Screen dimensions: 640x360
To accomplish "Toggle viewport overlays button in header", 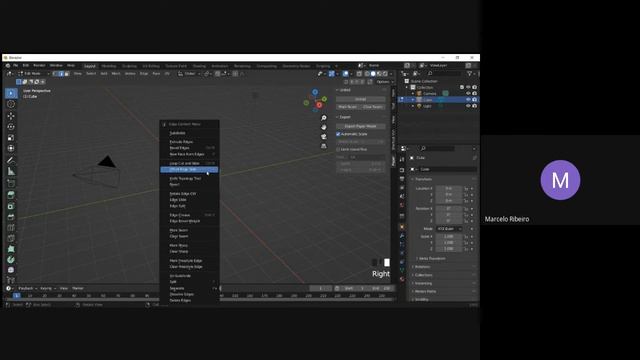I will (x=346, y=74).
